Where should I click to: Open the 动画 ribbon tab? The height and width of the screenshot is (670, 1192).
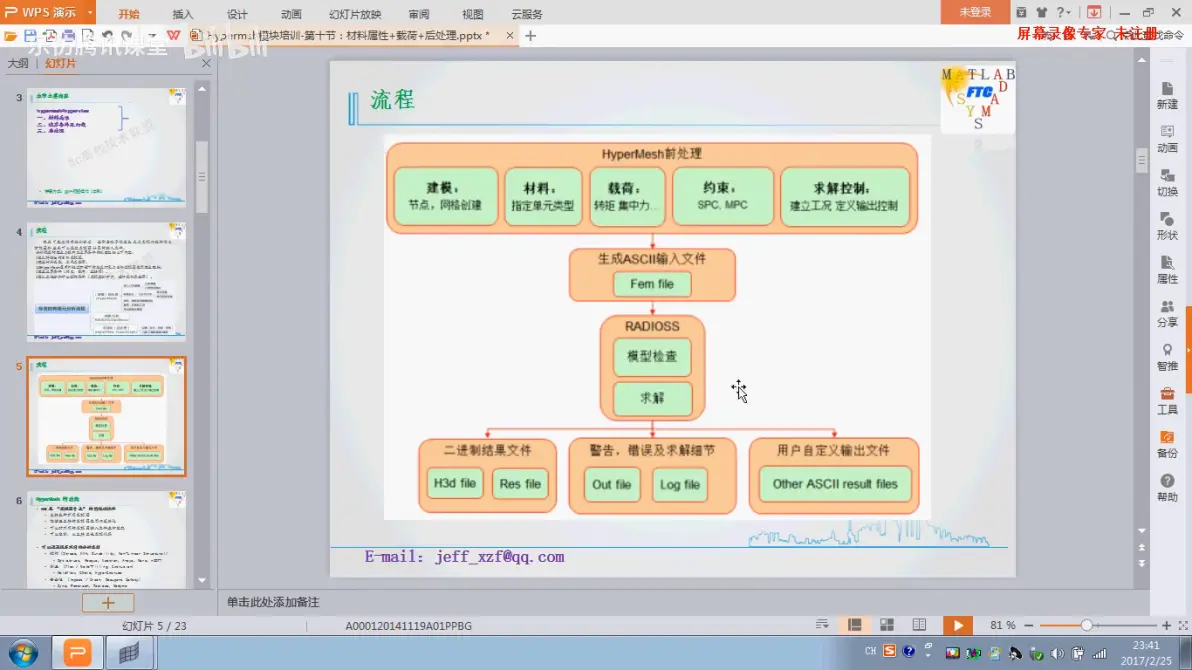tap(291, 14)
